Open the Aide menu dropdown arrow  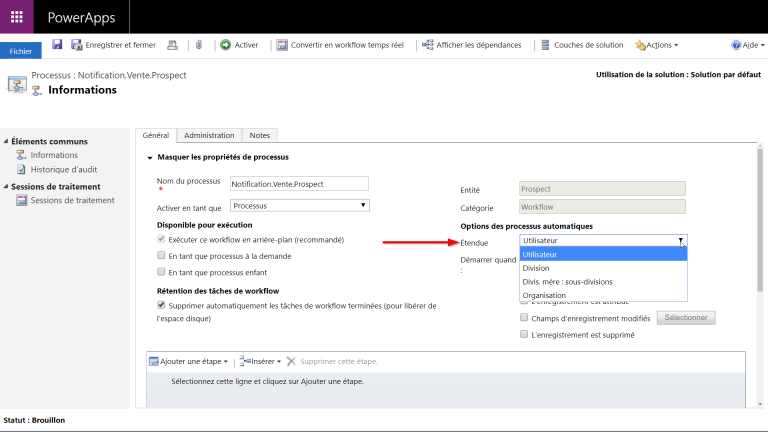(763, 46)
